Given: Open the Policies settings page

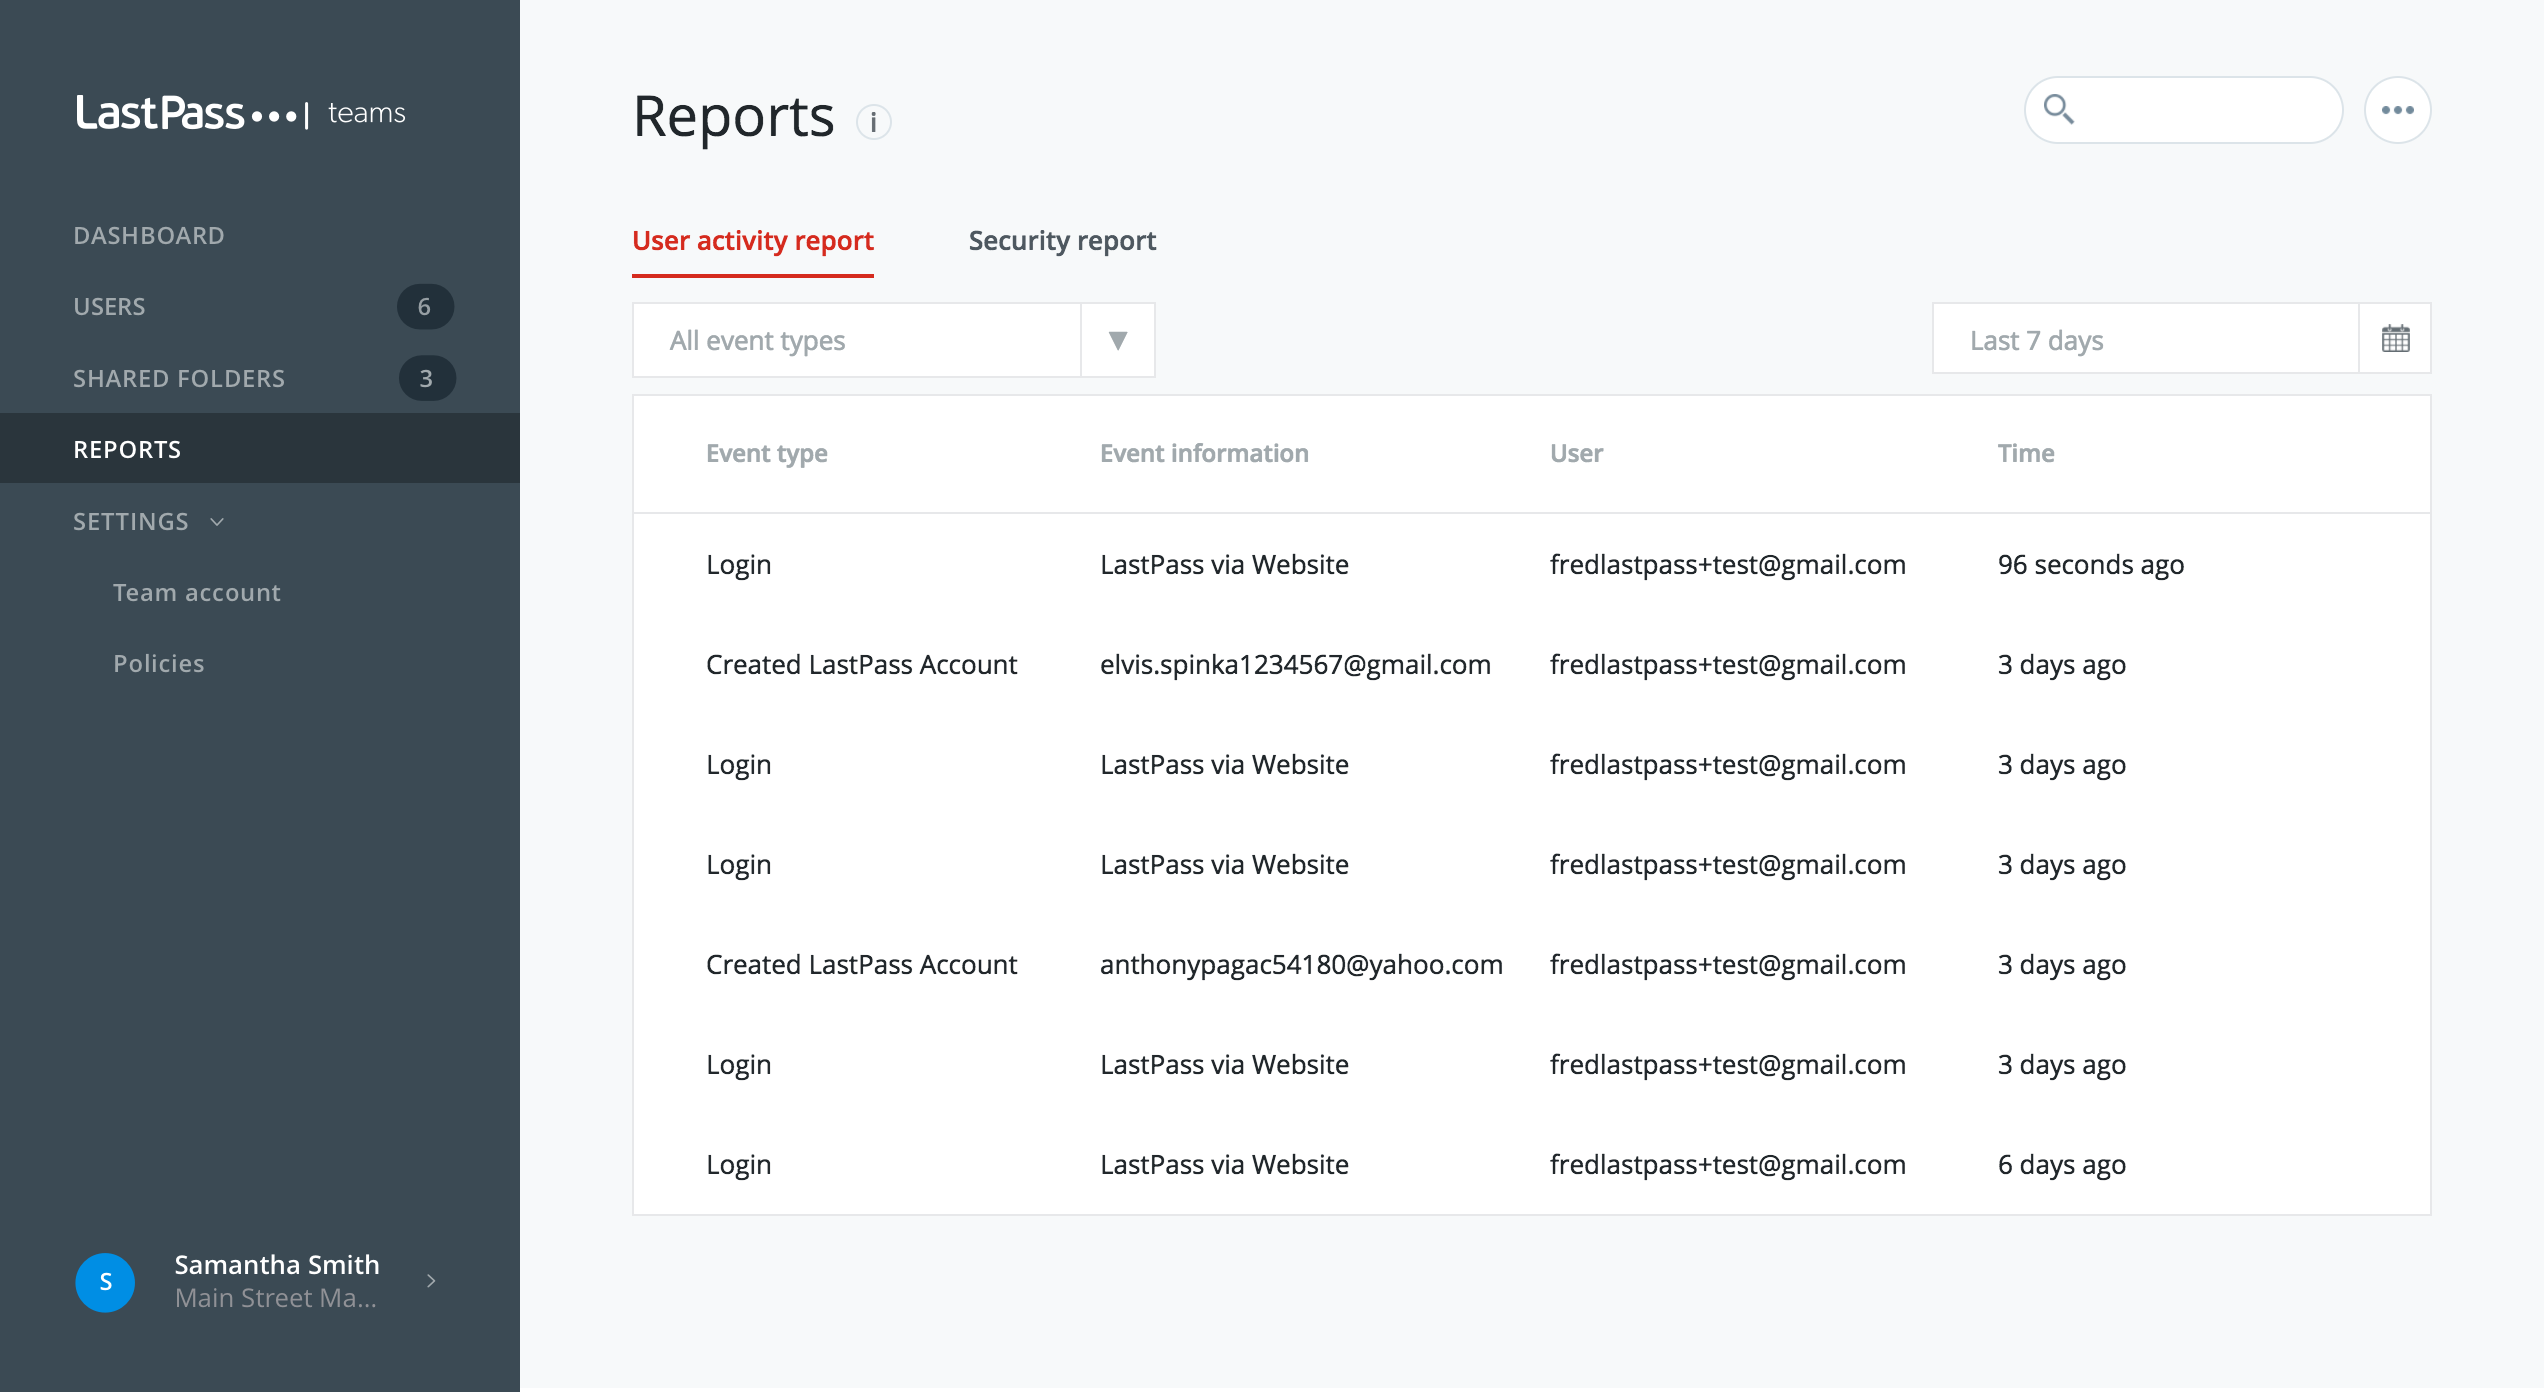Looking at the screenshot, I should pyautogui.click(x=159, y=664).
